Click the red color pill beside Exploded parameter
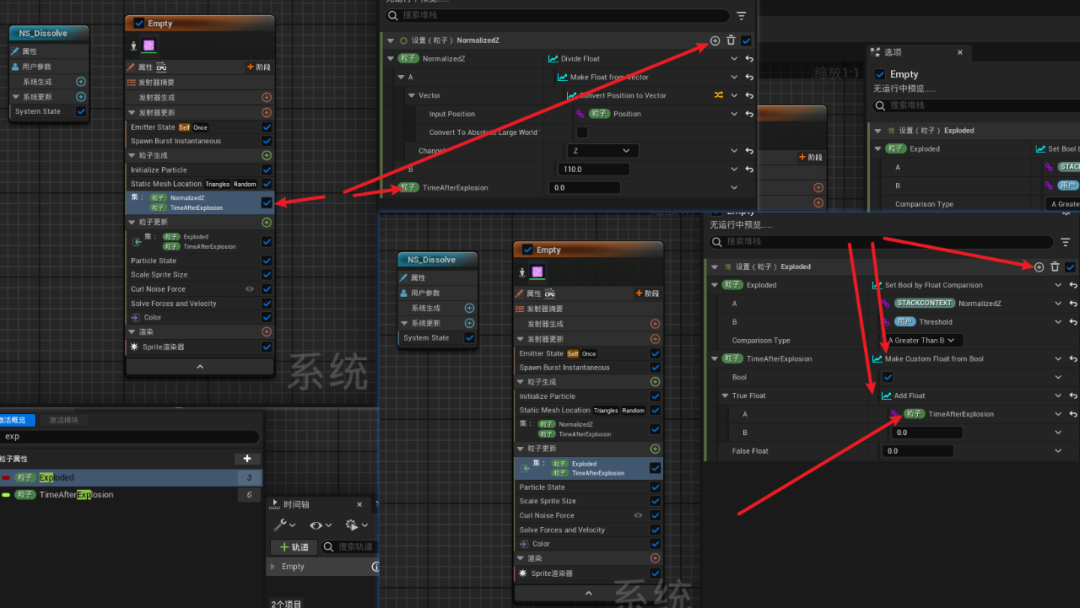 [x=6, y=477]
